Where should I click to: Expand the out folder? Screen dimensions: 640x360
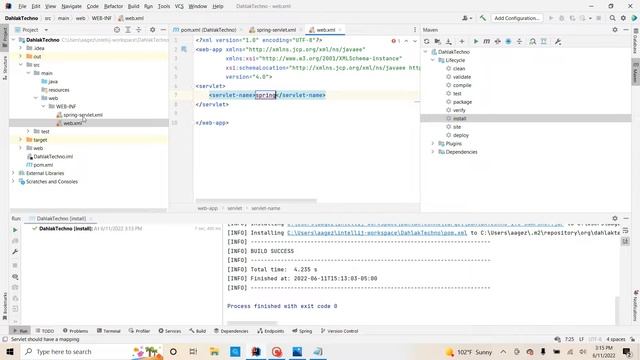(x=20, y=56)
